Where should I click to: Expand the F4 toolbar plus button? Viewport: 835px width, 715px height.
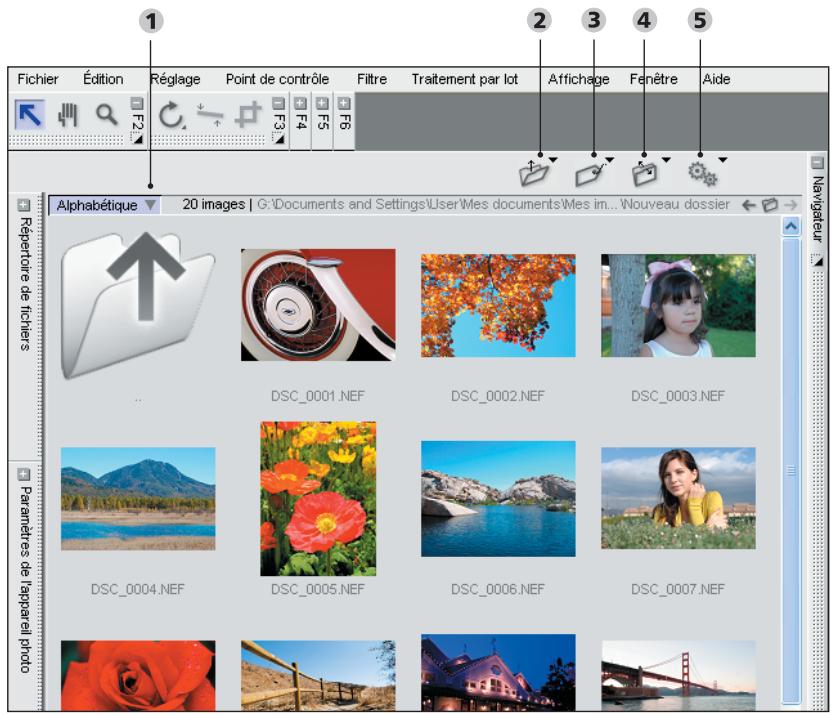tap(300, 103)
